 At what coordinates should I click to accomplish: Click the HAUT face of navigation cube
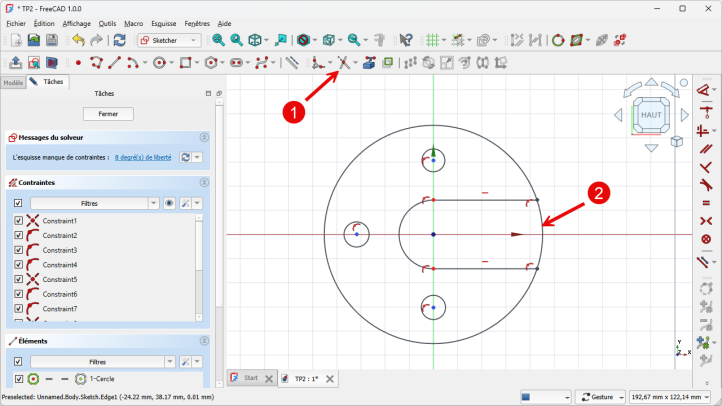click(651, 115)
